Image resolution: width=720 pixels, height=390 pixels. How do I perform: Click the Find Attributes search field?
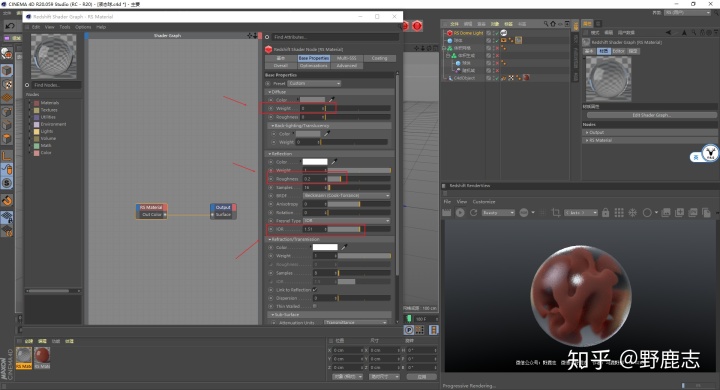point(335,37)
